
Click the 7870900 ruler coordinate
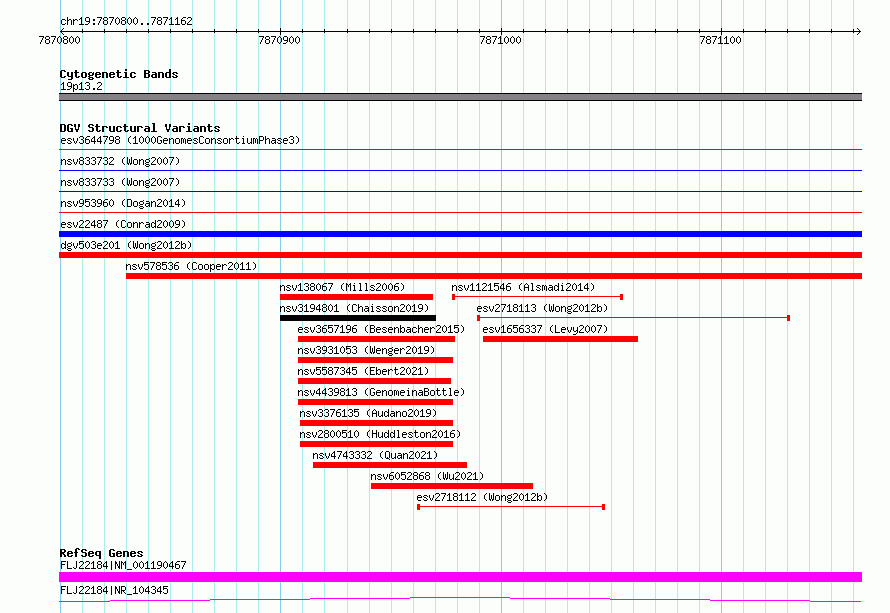click(x=279, y=40)
